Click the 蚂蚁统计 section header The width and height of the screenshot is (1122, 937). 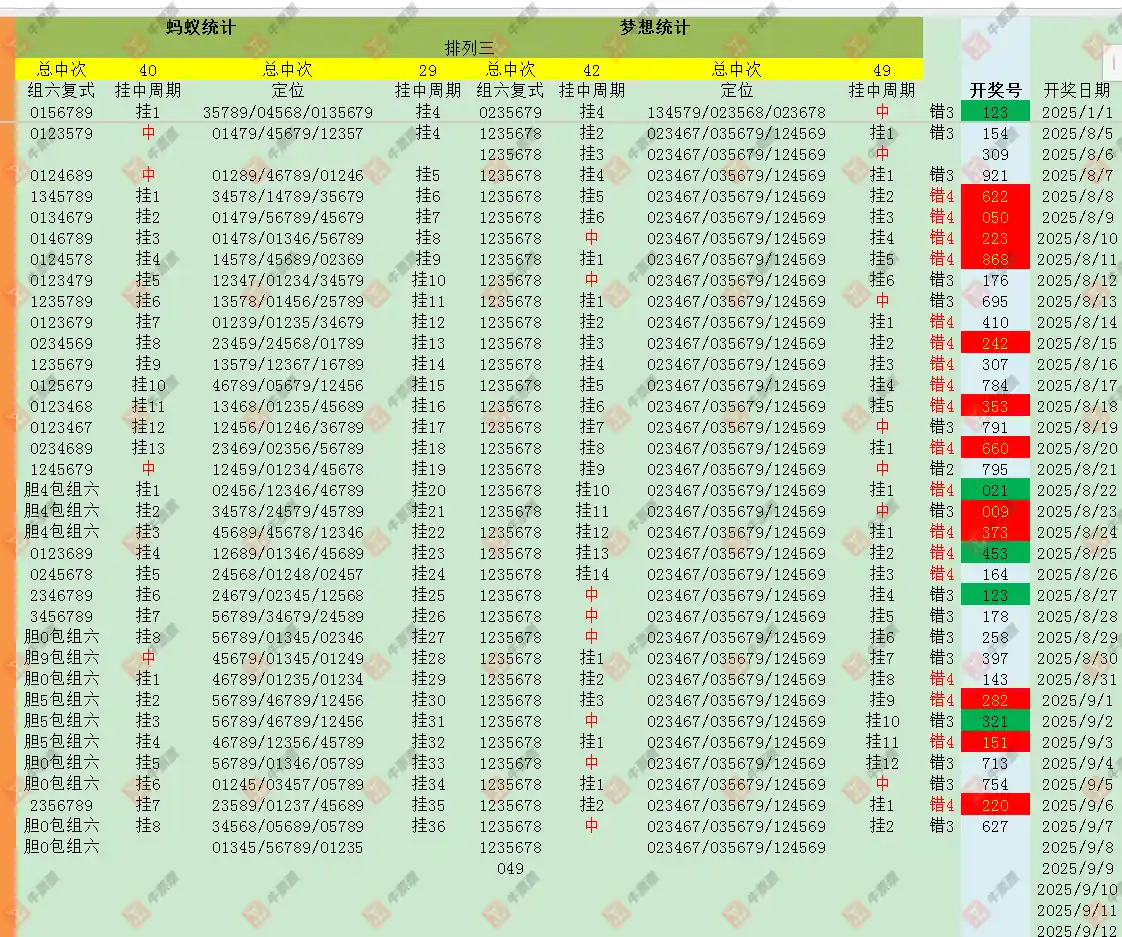coord(201,28)
